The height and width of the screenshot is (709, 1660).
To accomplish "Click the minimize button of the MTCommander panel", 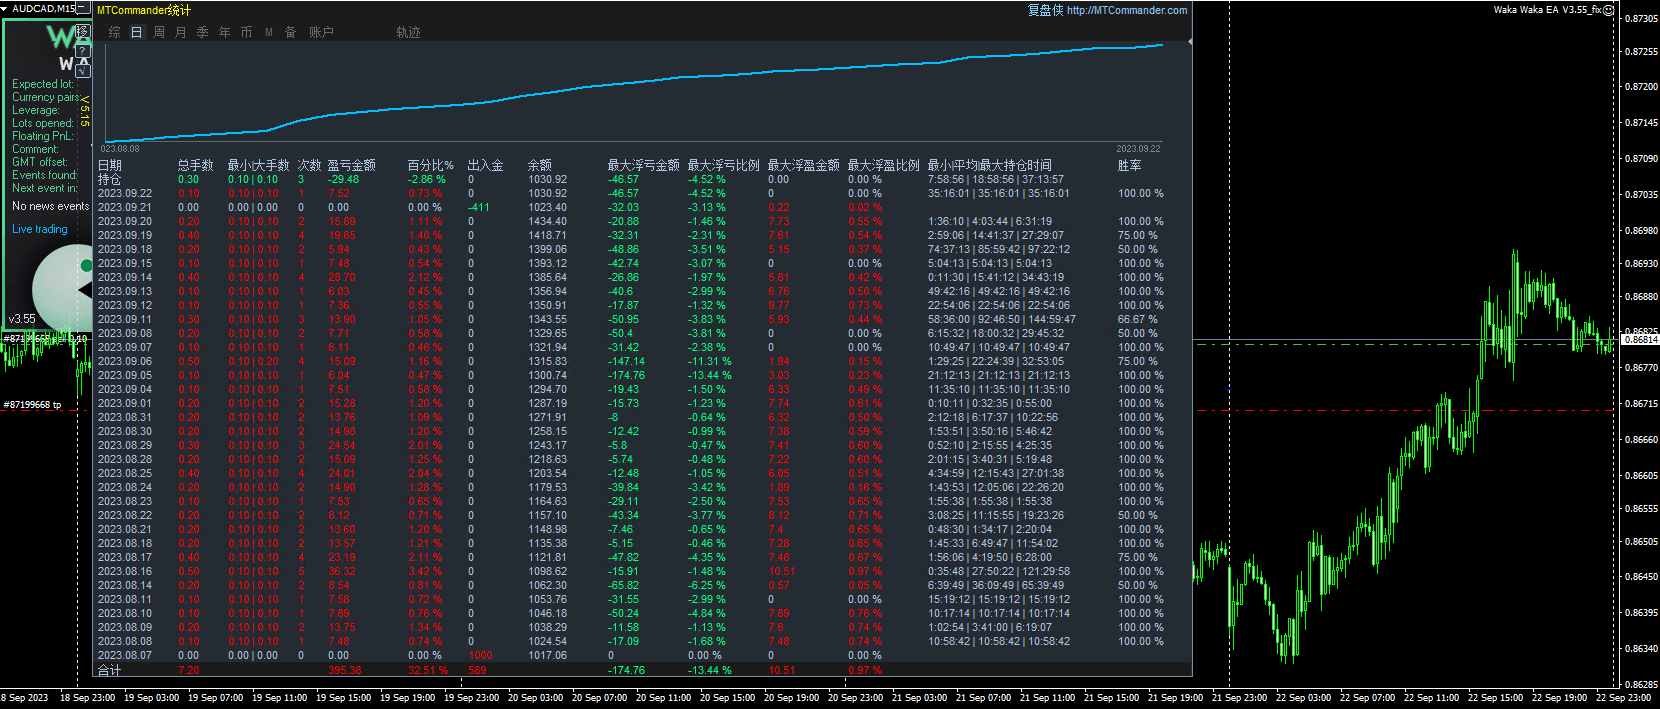I will pos(84,9).
